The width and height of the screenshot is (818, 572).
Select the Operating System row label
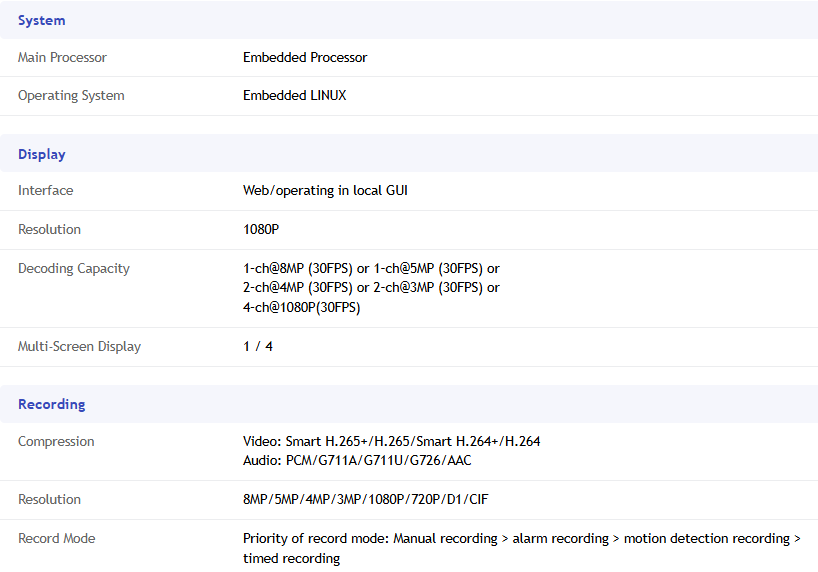tap(71, 96)
